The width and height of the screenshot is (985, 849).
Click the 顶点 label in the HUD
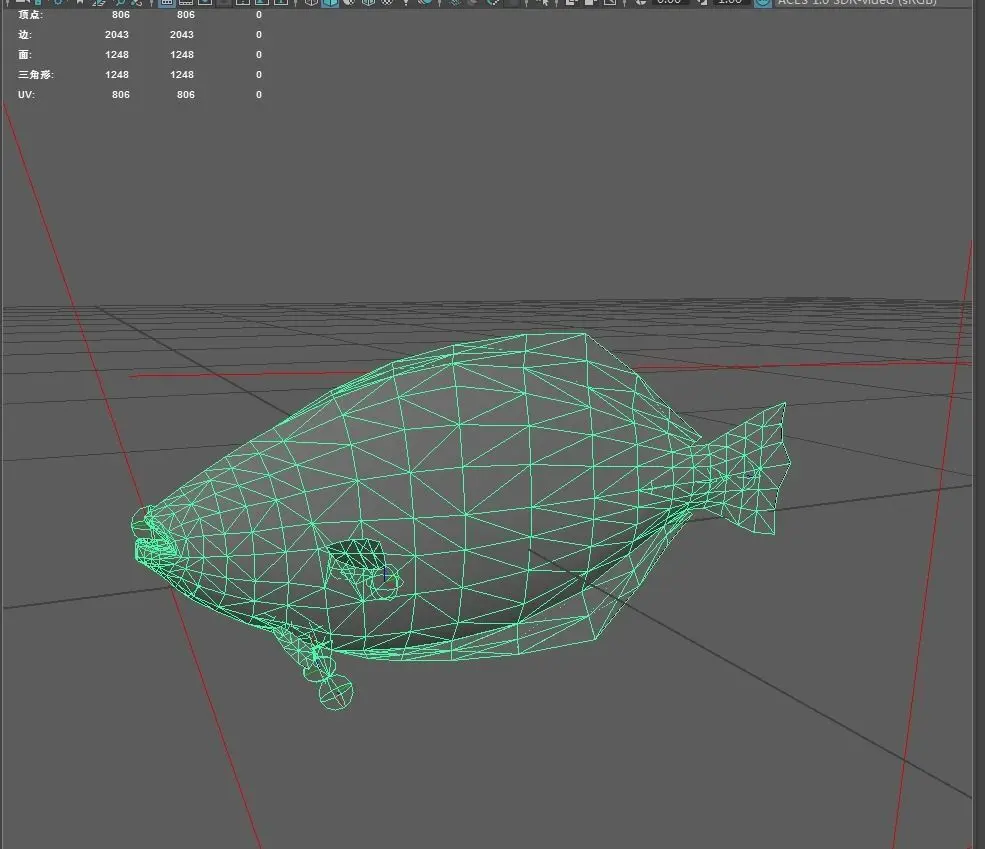30,14
